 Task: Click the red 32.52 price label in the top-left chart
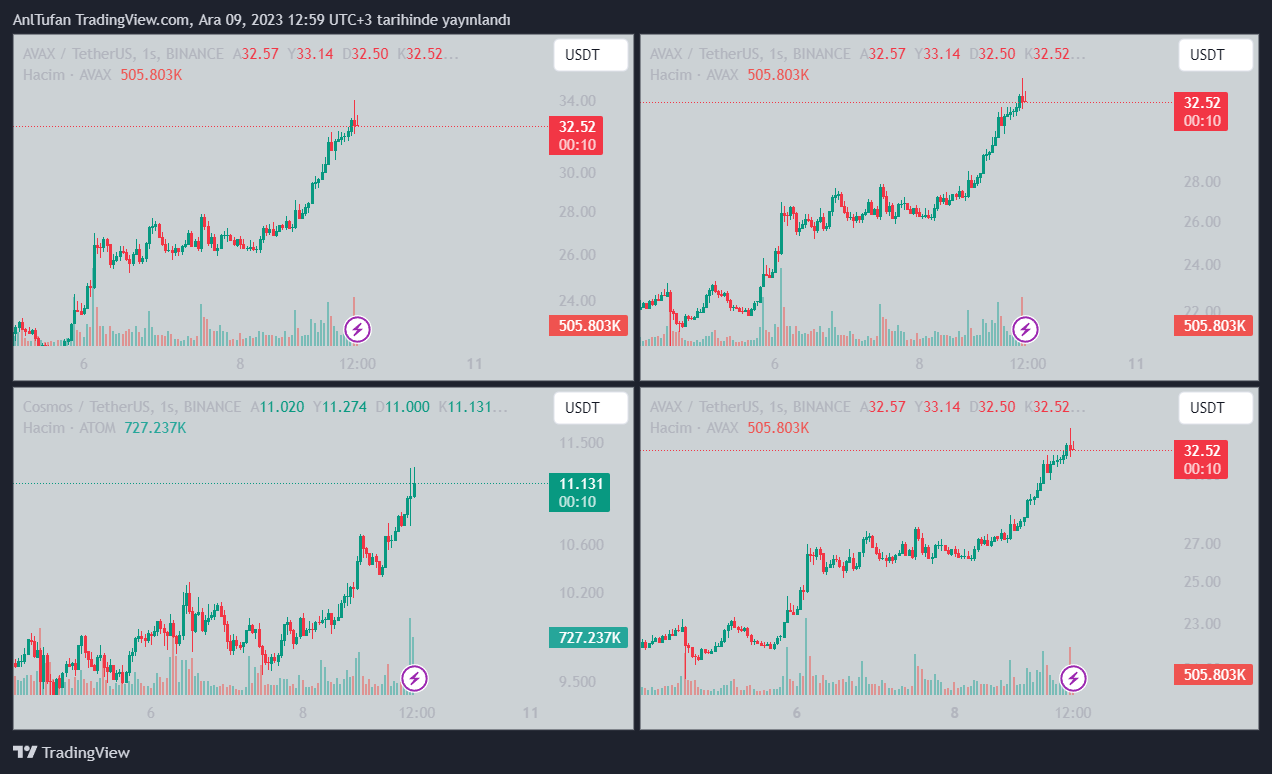[x=576, y=127]
